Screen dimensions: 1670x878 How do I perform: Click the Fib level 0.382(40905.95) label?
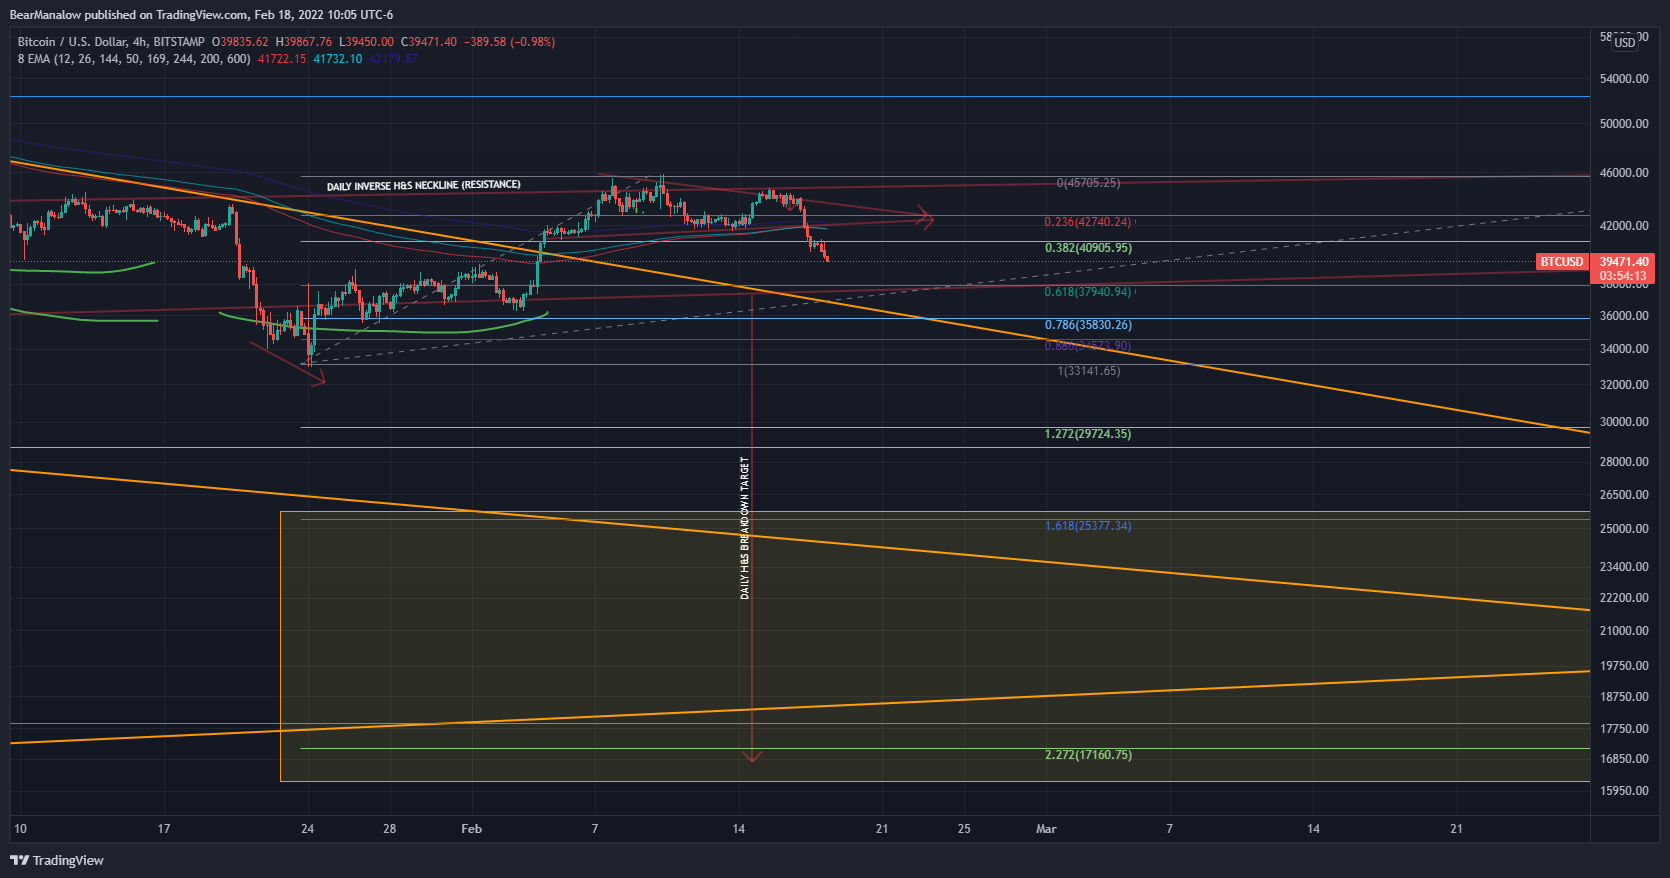(1088, 248)
